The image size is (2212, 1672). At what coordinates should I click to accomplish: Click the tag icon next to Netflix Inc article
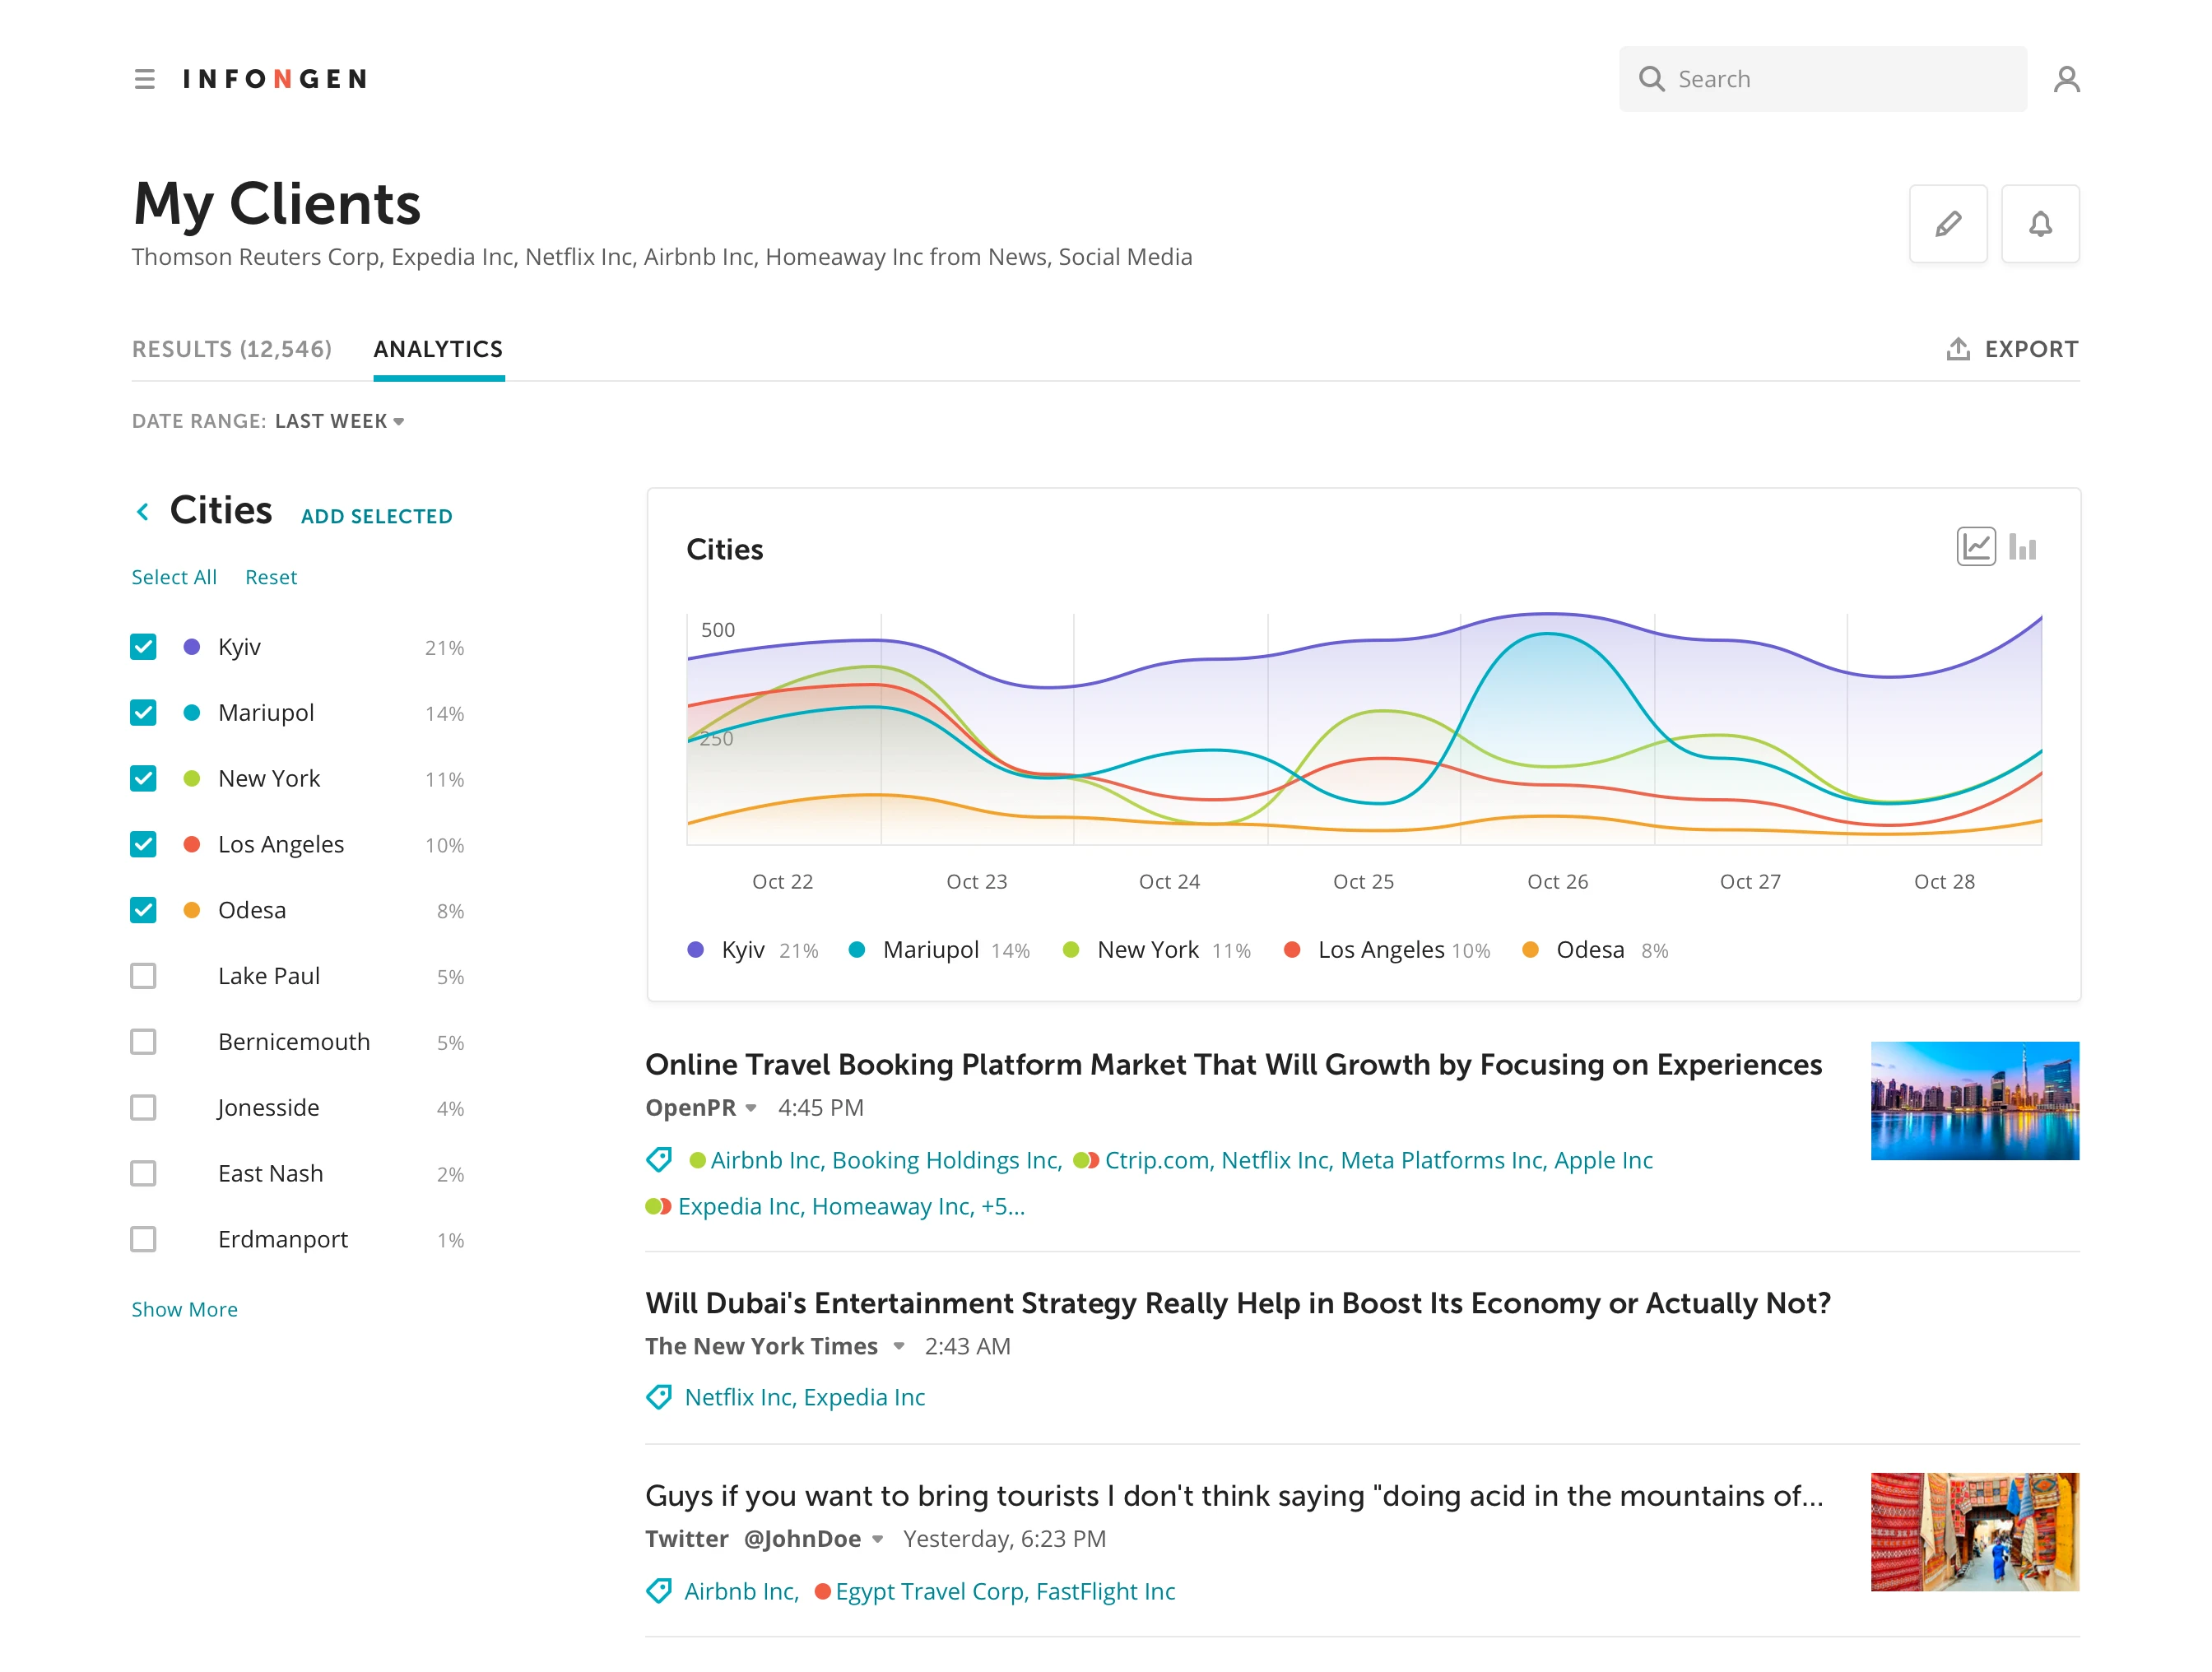click(659, 1397)
